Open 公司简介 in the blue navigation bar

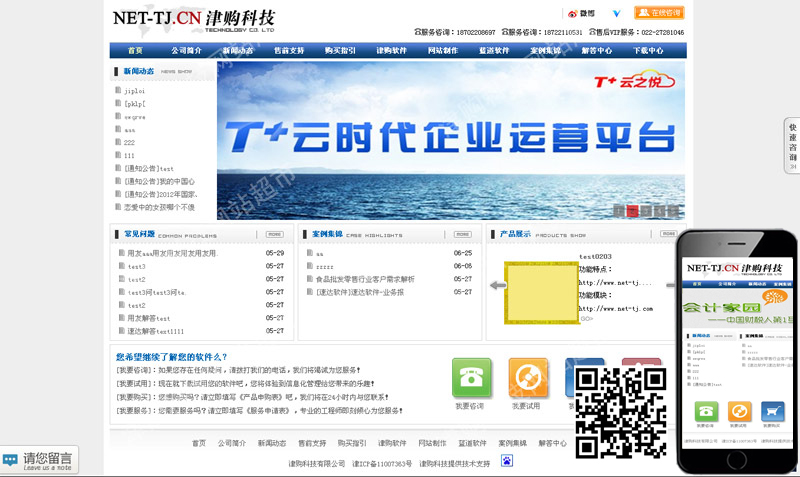click(x=186, y=51)
